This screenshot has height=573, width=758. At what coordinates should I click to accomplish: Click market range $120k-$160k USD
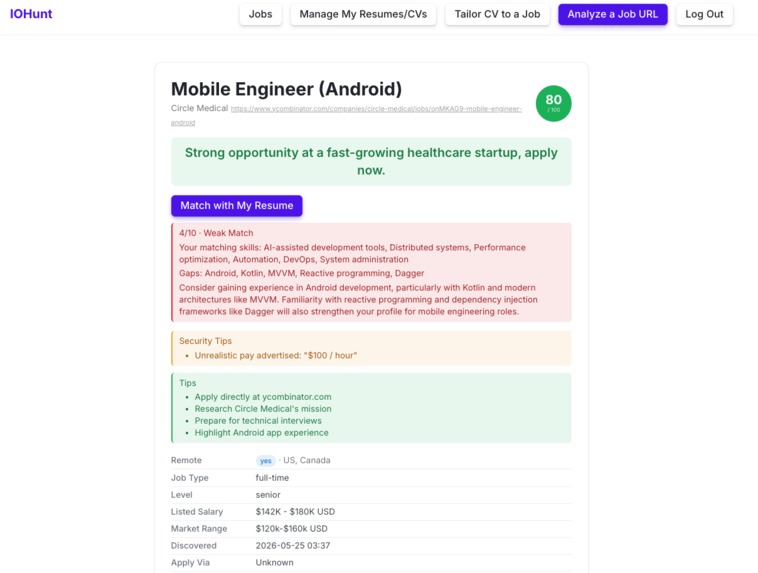pos(292,529)
